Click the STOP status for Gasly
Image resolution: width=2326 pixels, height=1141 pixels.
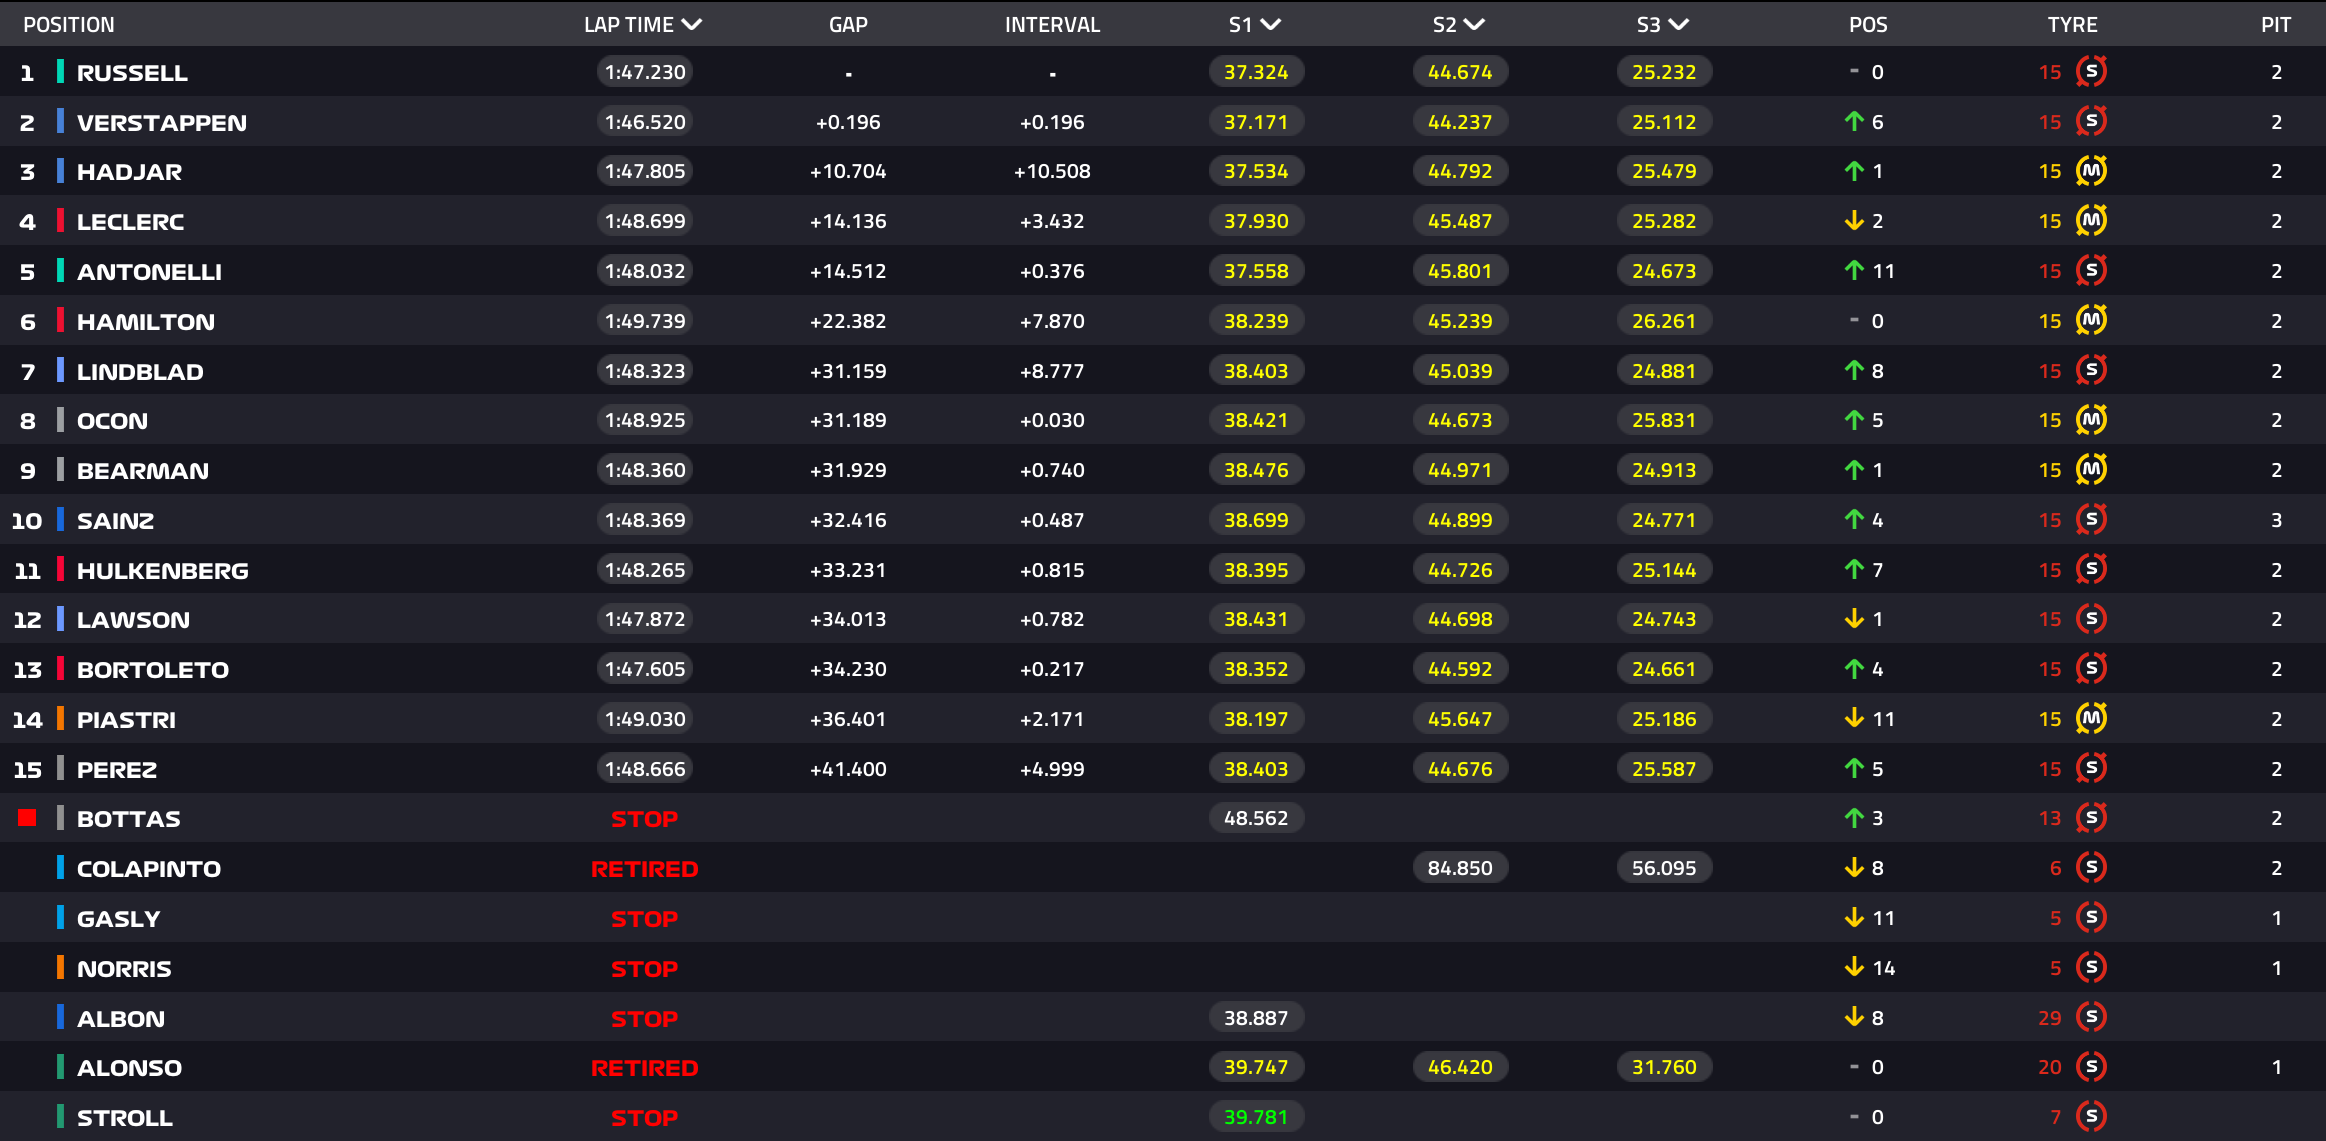(645, 919)
